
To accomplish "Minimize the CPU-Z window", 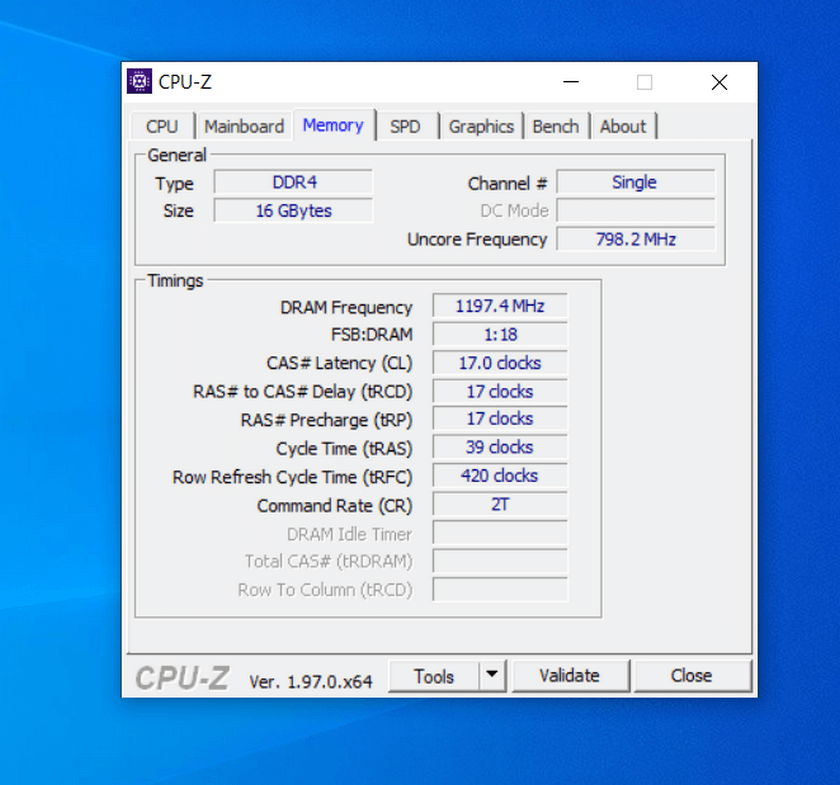I will point(570,82).
